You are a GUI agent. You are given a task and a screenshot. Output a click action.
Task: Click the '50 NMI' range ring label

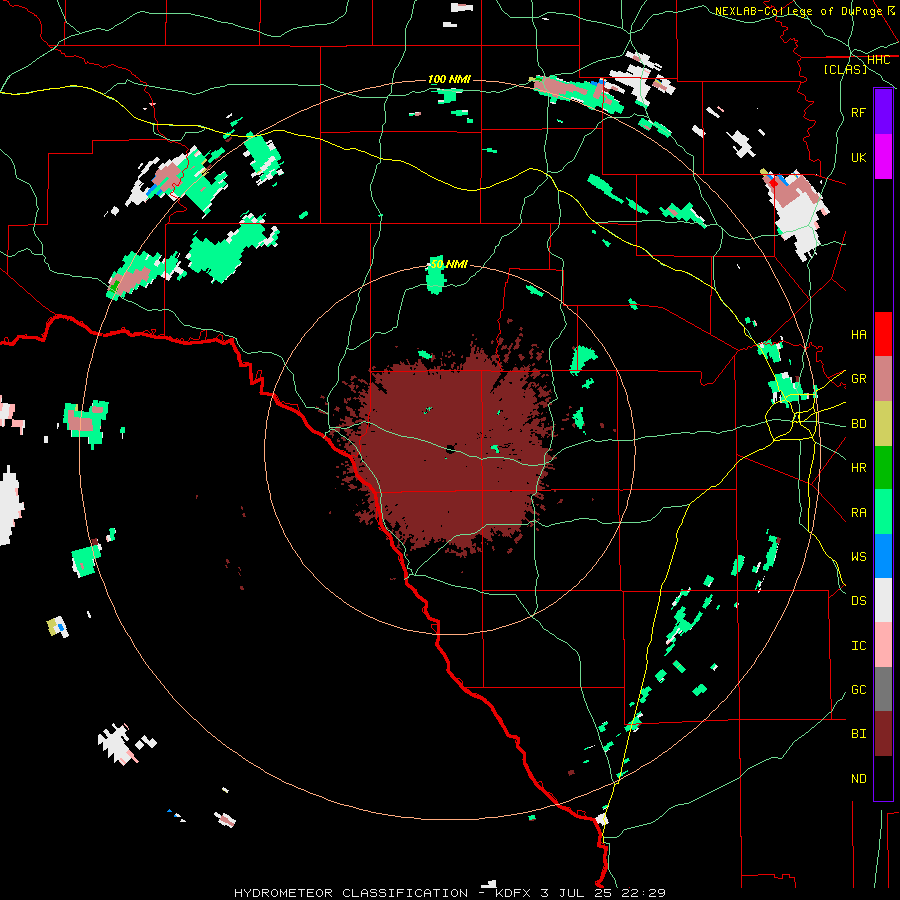[449, 264]
